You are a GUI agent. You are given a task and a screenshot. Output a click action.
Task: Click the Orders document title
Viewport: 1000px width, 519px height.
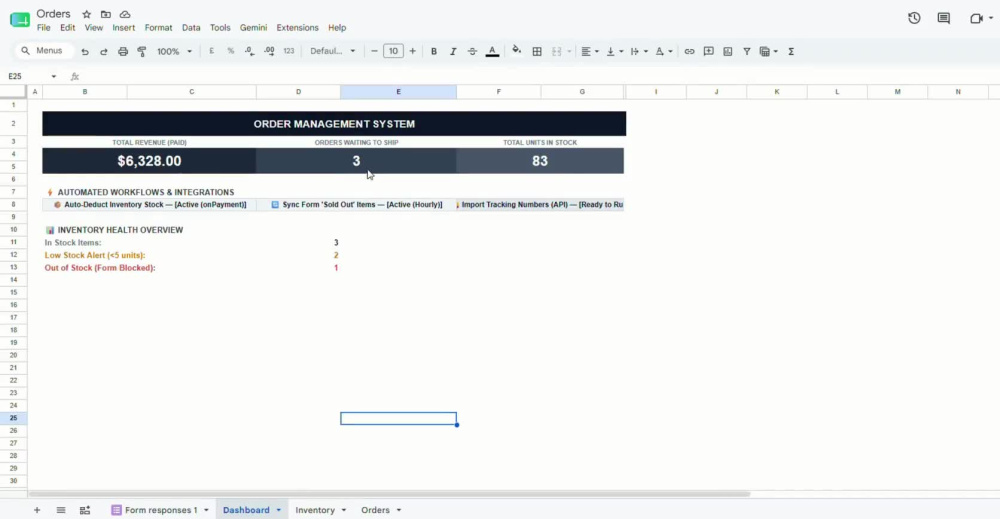point(54,13)
